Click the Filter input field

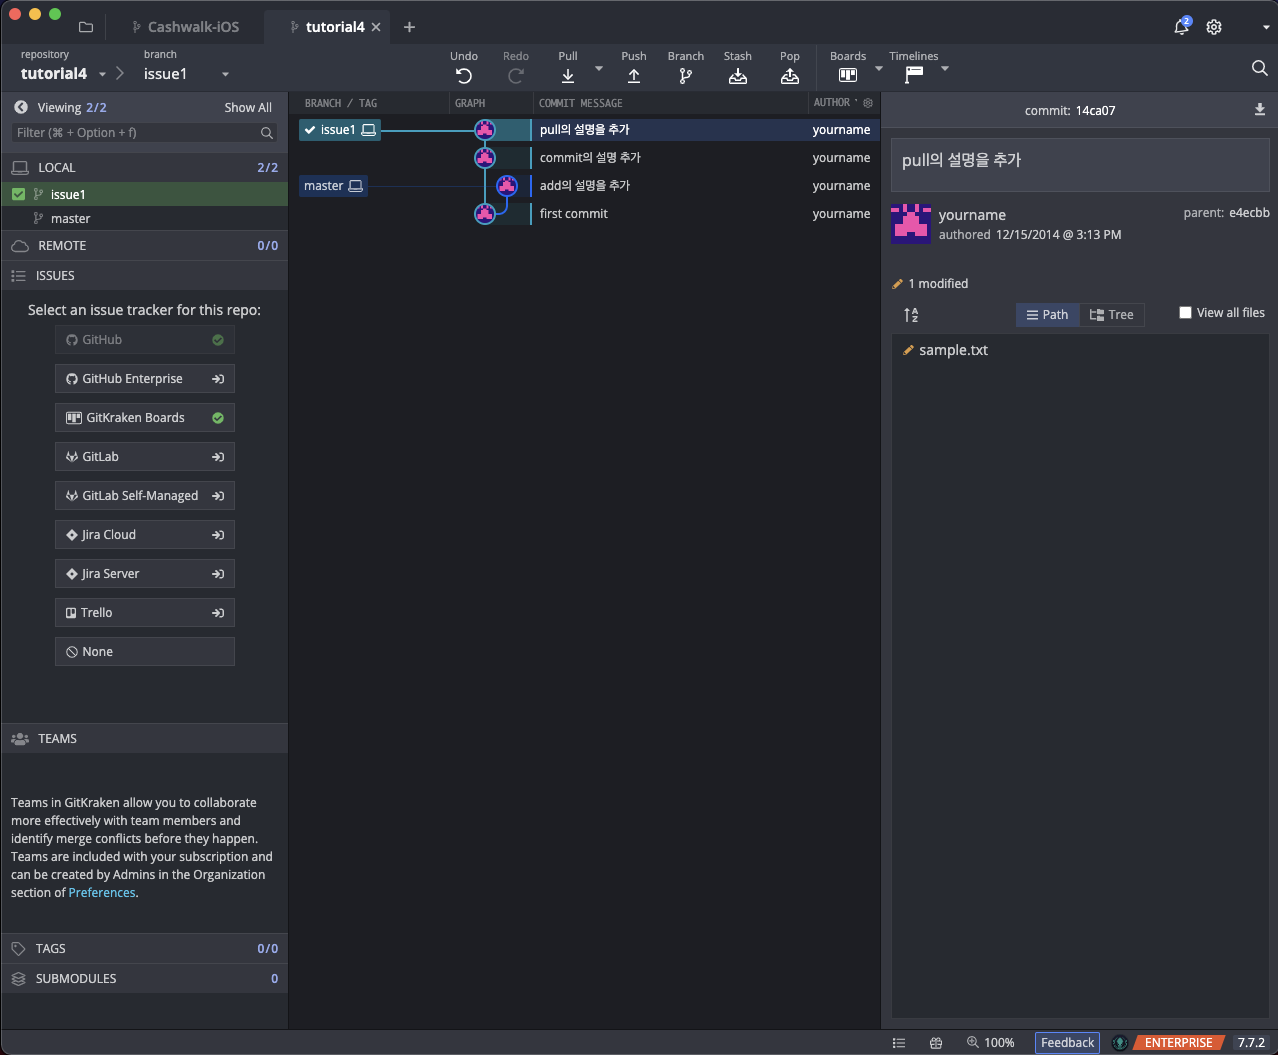(135, 133)
